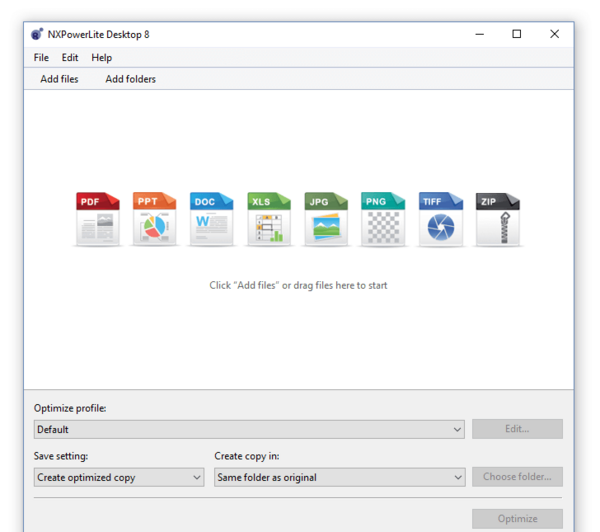This screenshot has height=532, width=600.
Task: Select the DOC Word document icon
Action: [x=212, y=219]
